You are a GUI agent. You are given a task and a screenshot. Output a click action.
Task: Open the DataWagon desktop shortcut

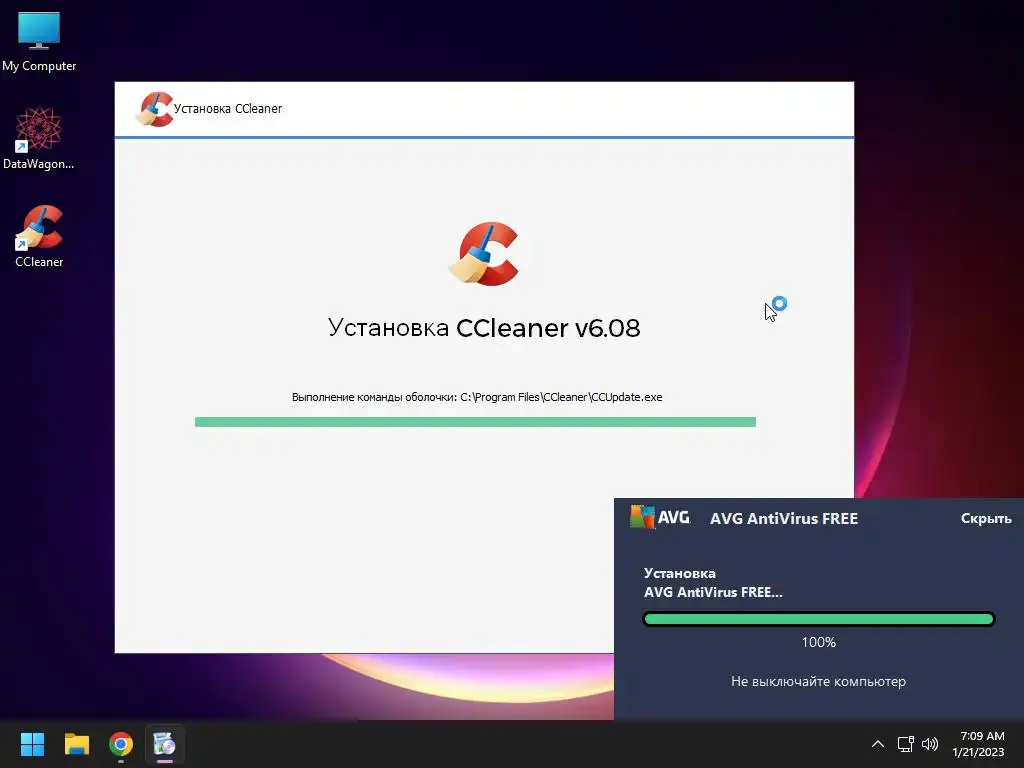click(39, 138)
